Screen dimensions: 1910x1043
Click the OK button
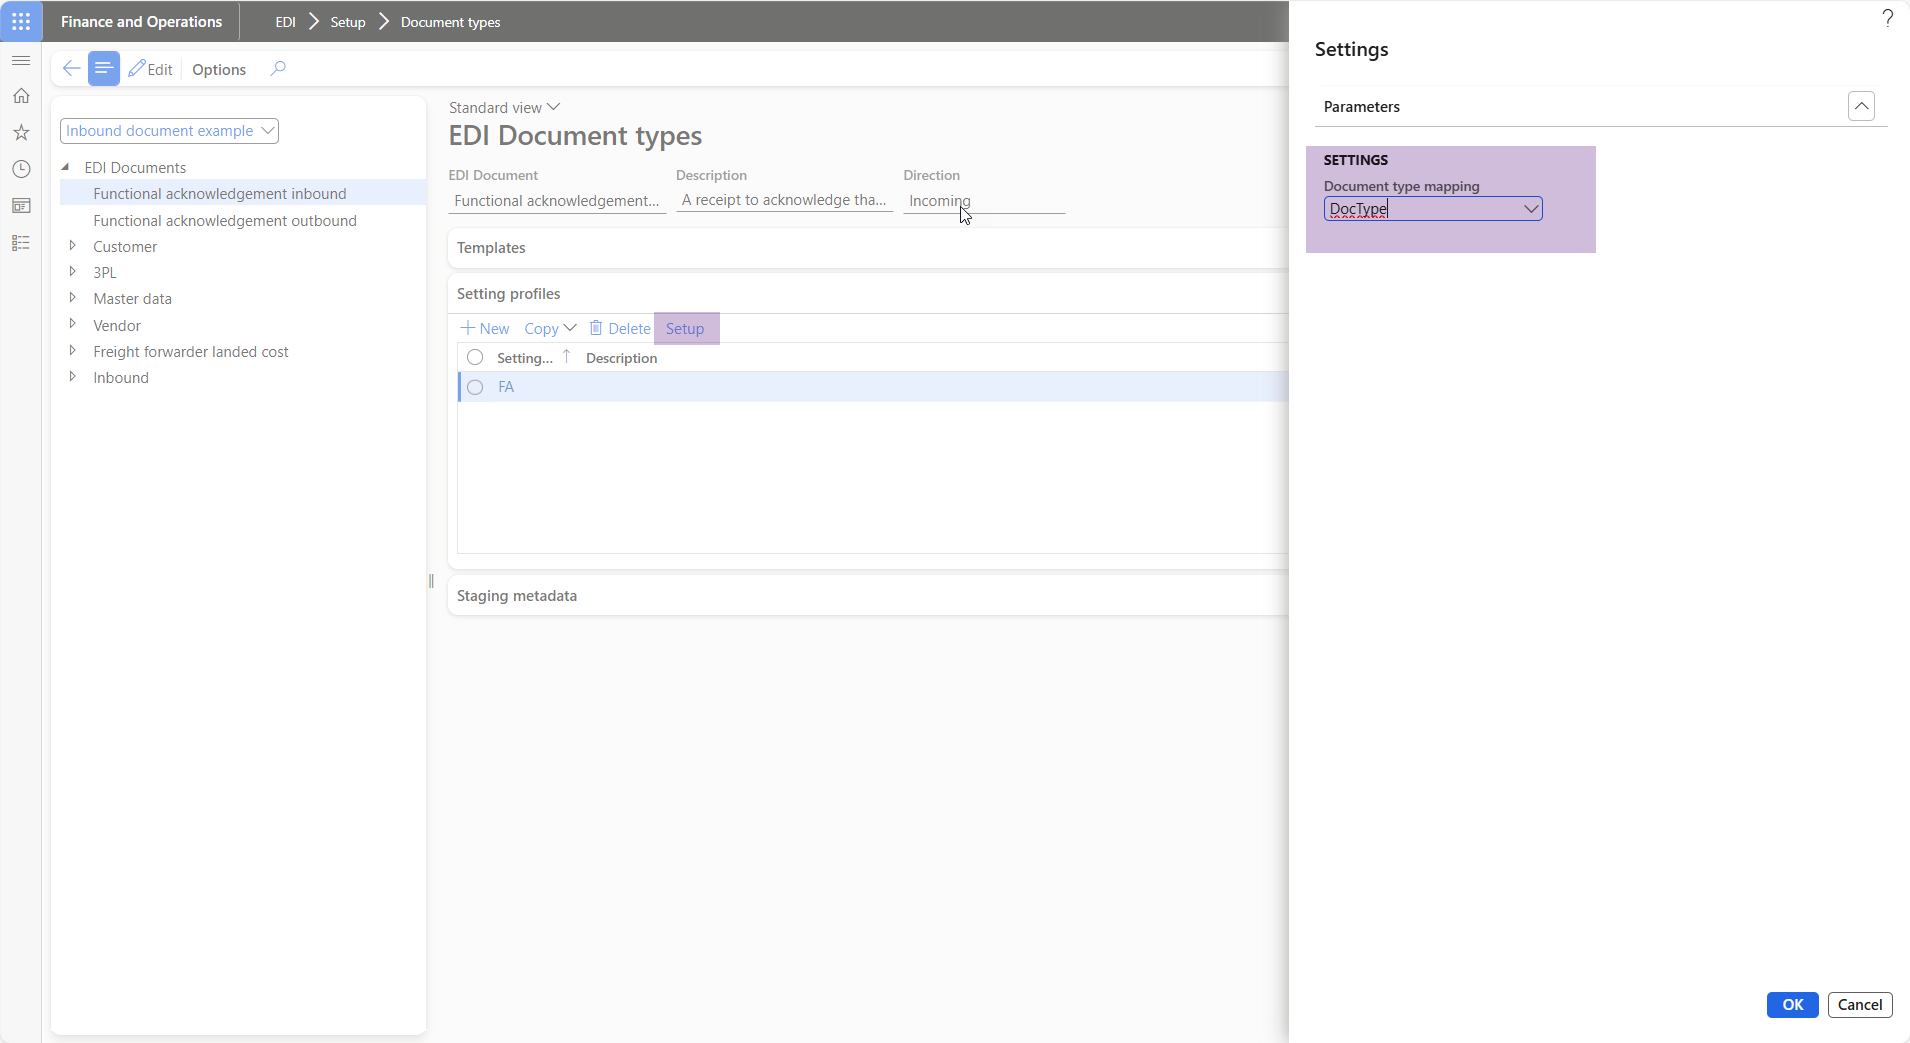pos(1792,1005)
